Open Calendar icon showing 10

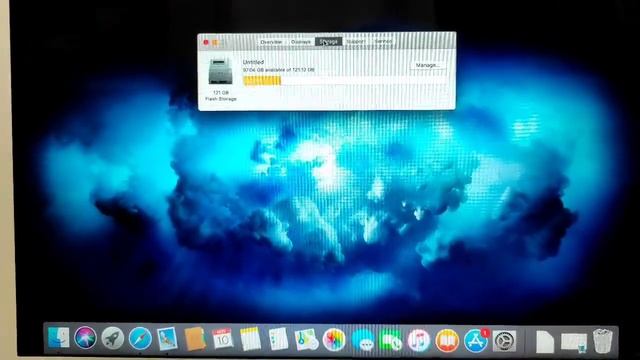pos(222,339)
